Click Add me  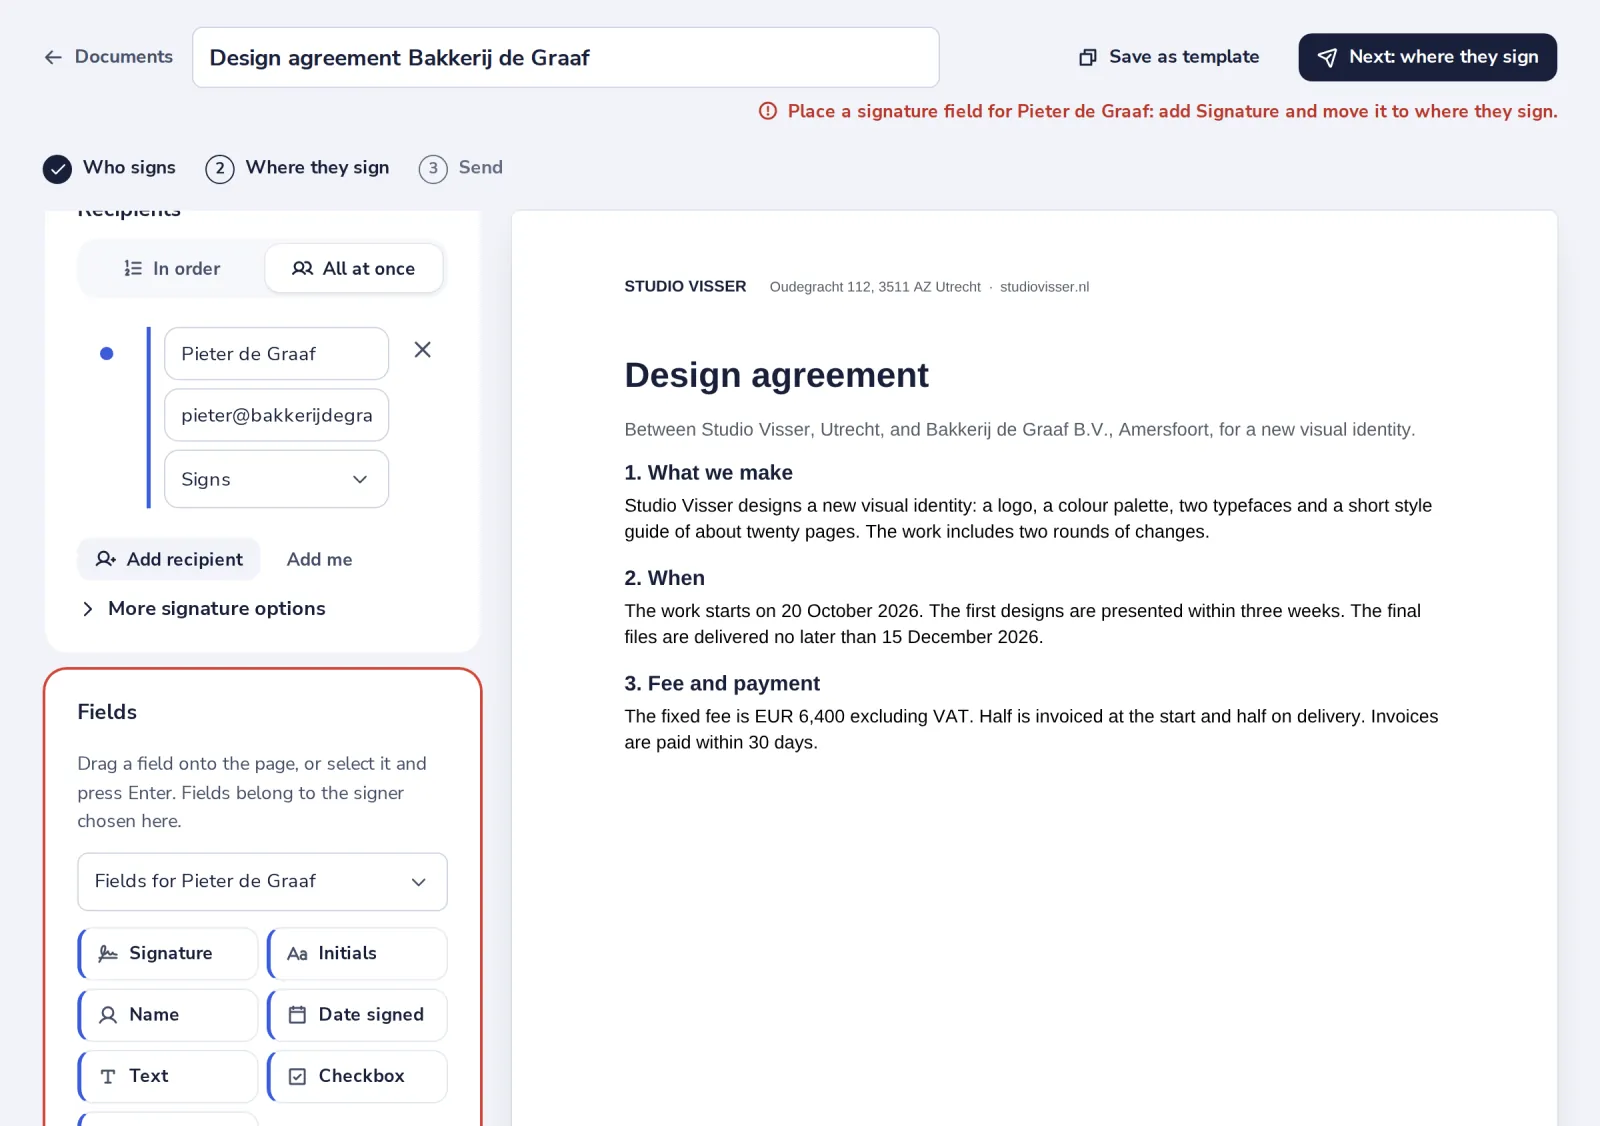319,559
